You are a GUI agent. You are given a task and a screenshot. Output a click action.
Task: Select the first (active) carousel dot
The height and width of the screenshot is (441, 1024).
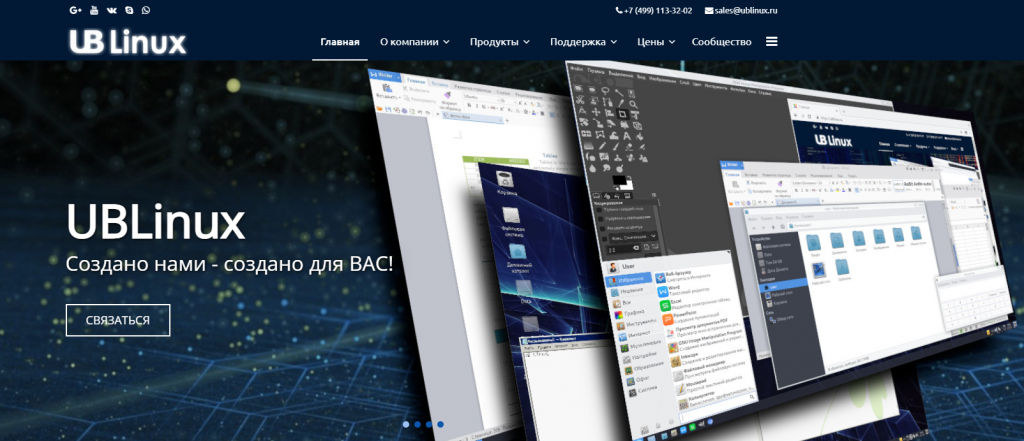click(x=406, y=424)
